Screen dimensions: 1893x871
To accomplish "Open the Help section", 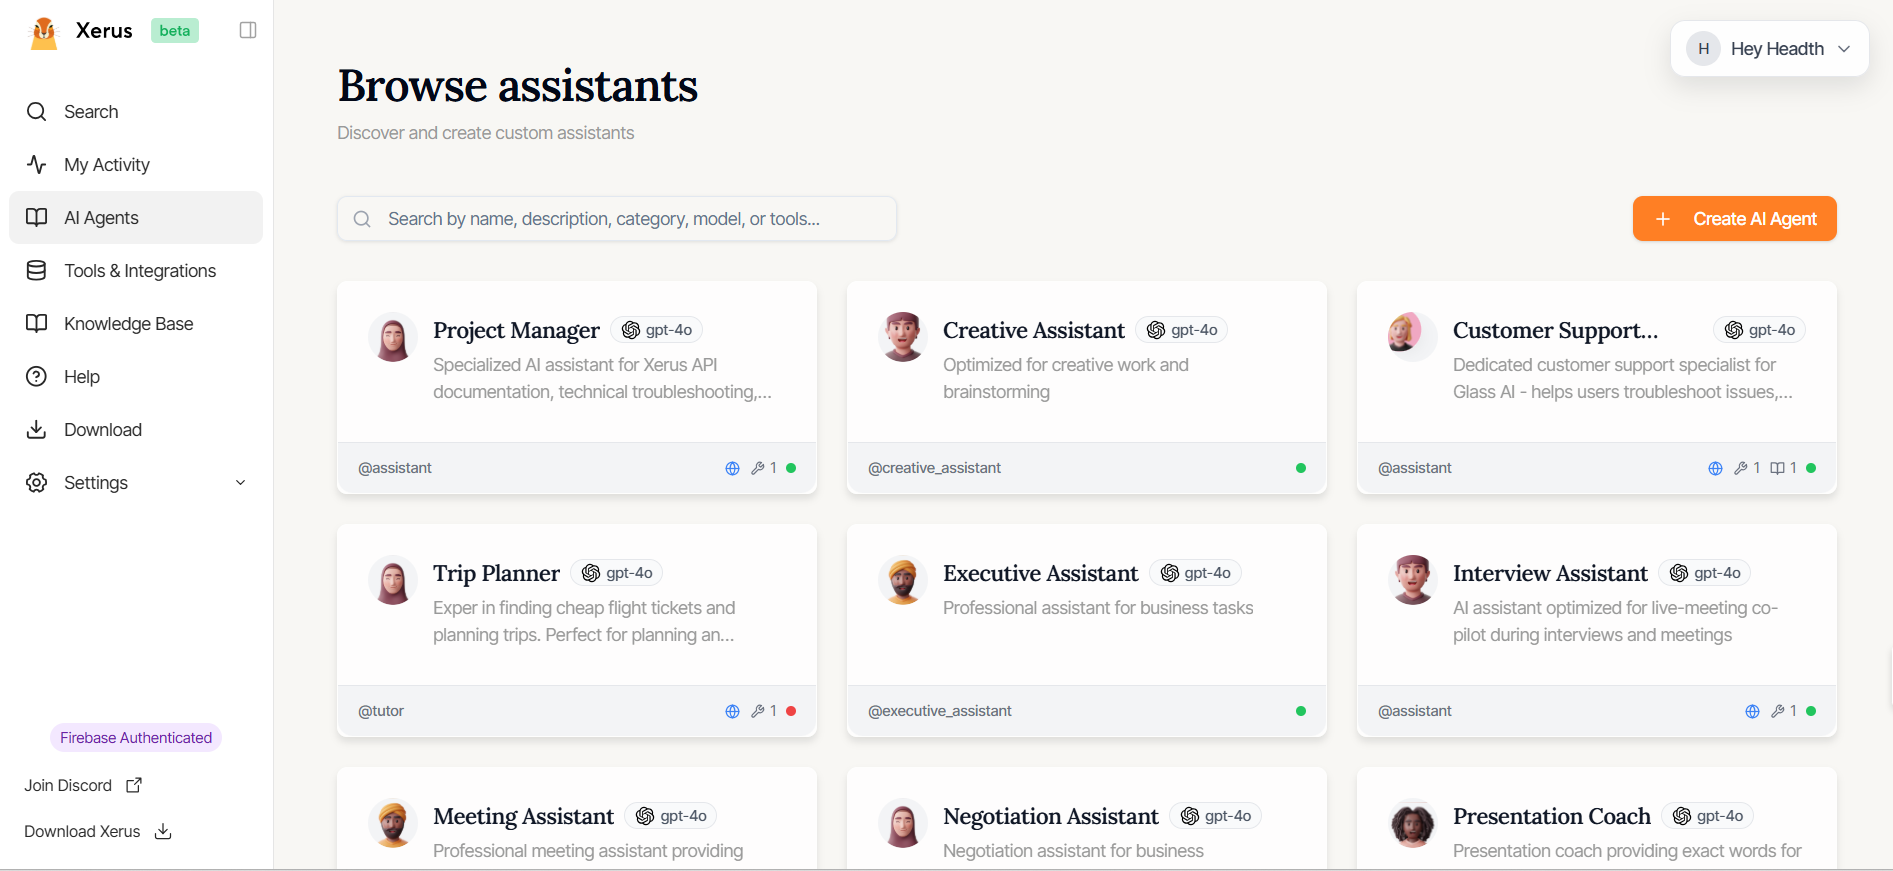I will (x=136, y=377).
